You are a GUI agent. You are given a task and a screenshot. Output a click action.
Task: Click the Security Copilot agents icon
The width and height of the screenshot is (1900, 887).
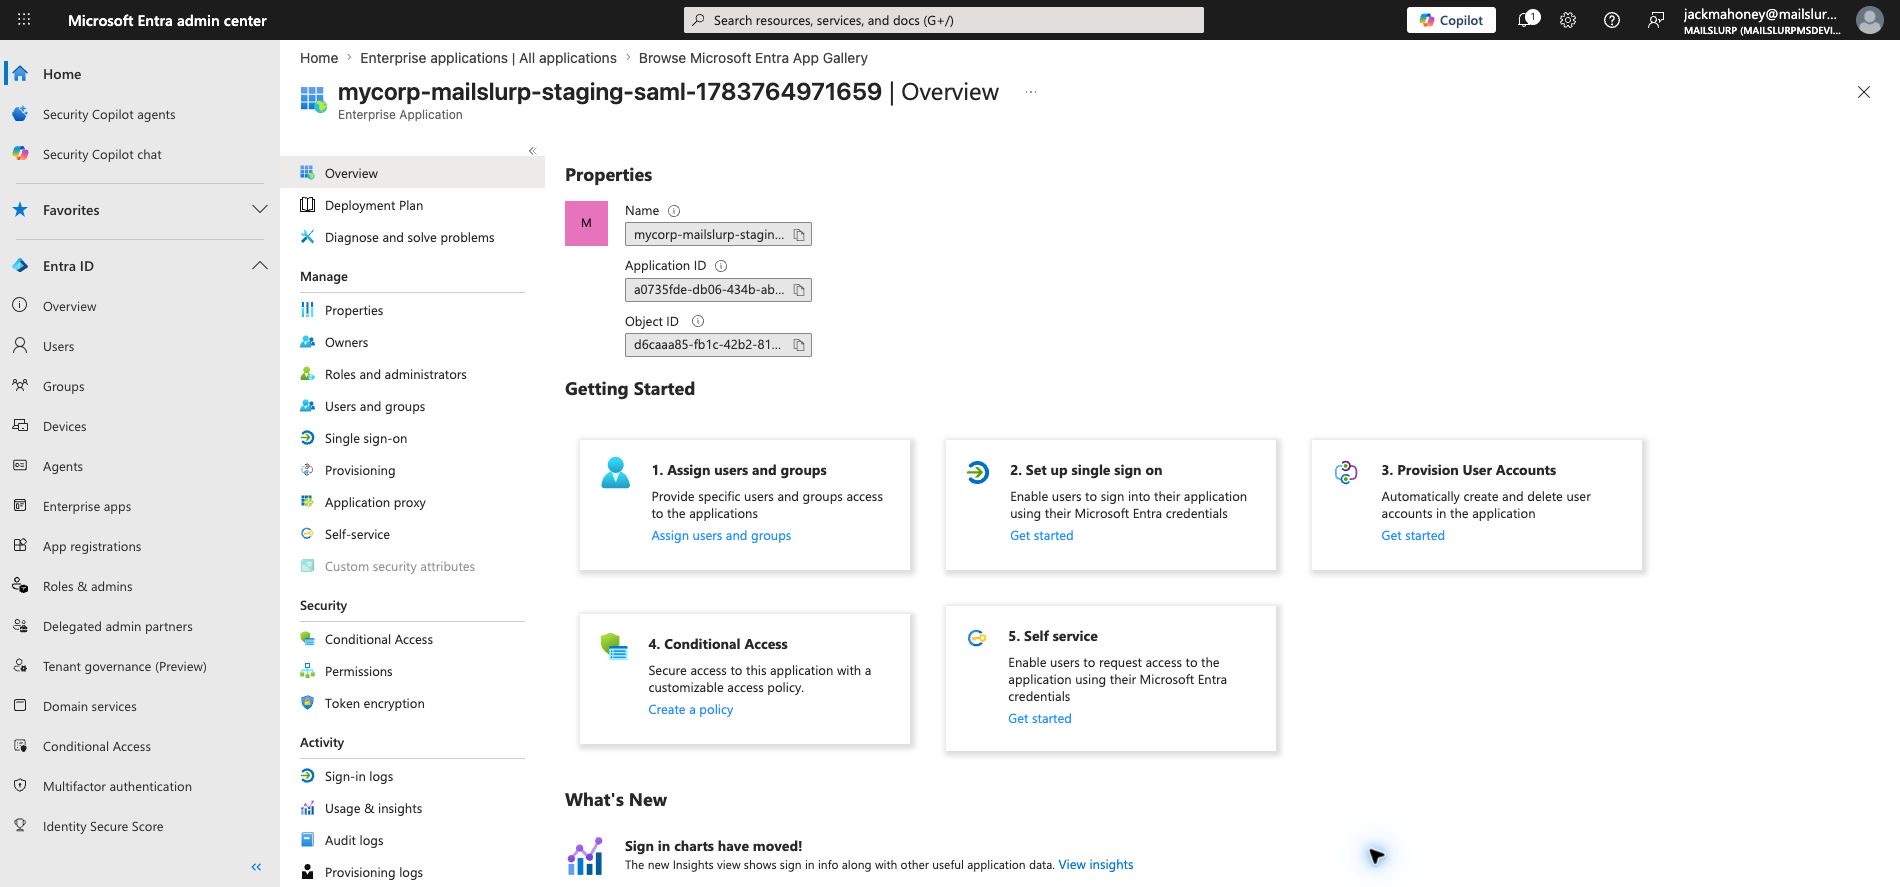(x=20, y=114)
